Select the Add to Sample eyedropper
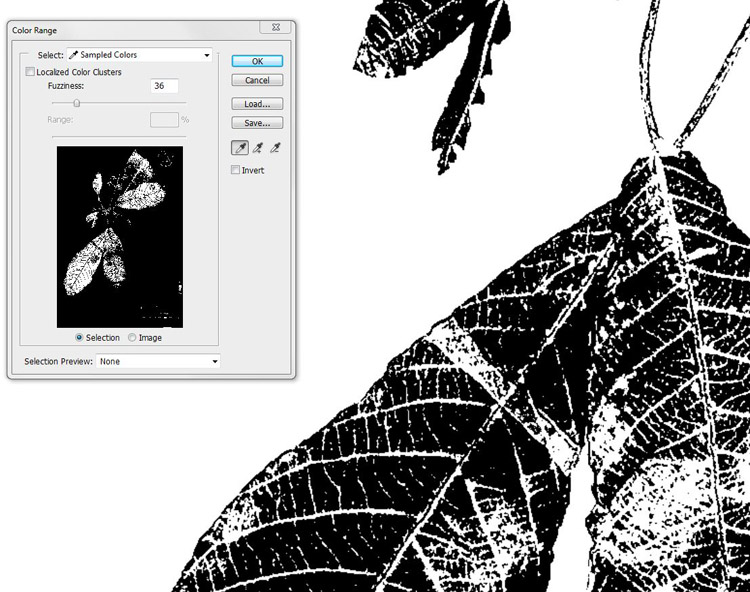This screenshot has height=592, width=750. [258, 148]
